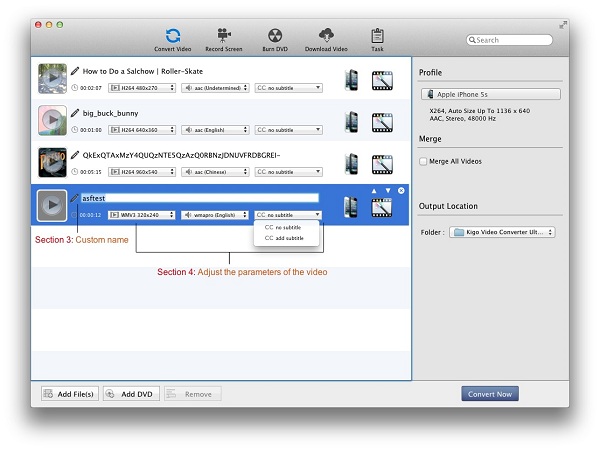
Task: Open clip editor icon for asftest
Action: click(x=382, y=207)
